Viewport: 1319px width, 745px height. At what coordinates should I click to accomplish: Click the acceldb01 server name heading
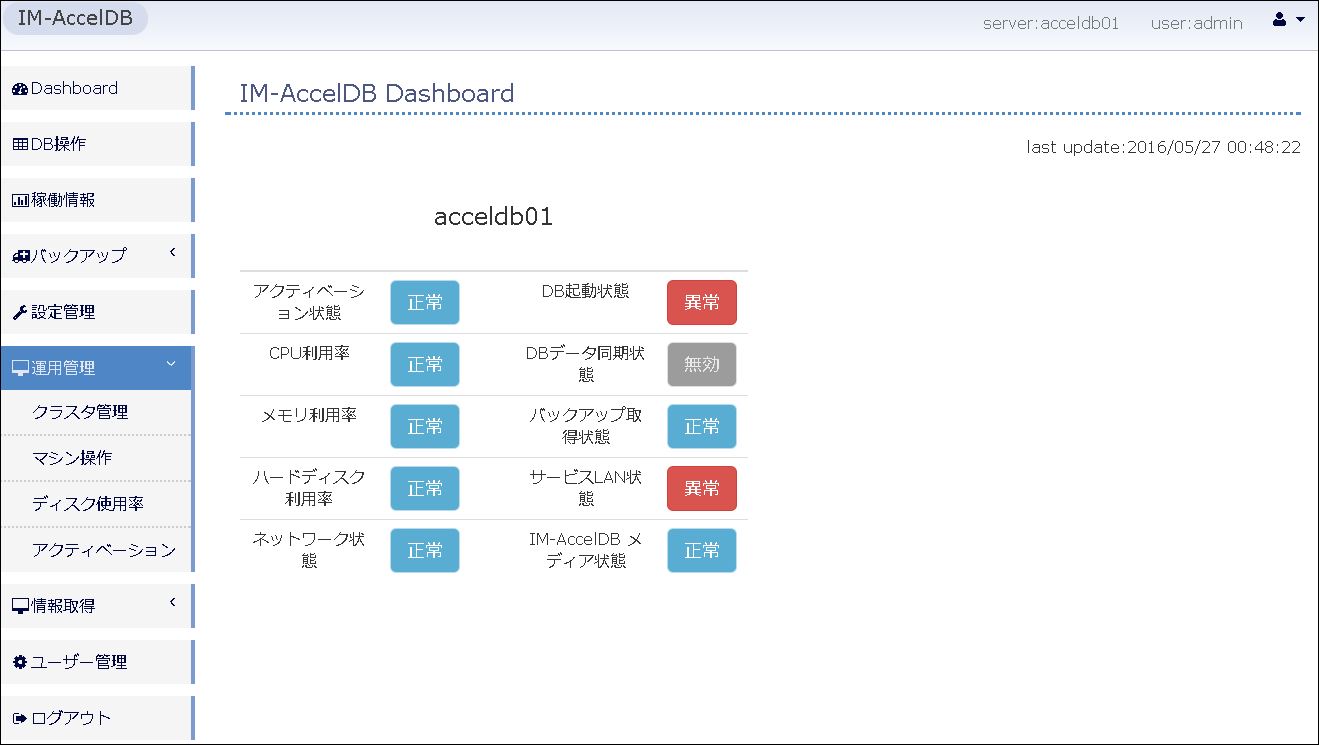pos(493,217)
